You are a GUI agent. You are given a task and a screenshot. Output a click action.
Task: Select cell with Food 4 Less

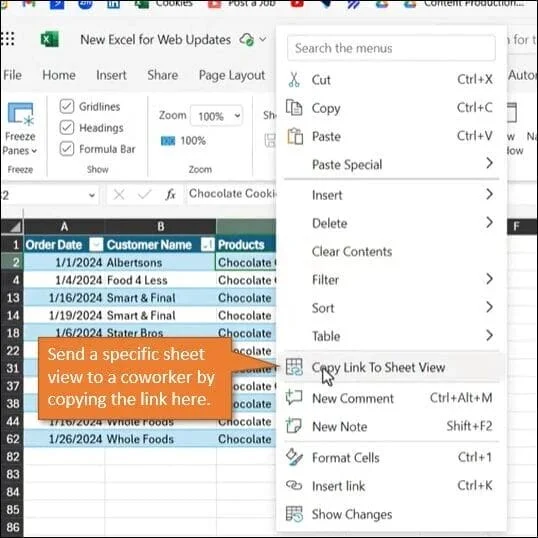coord(161,280)
